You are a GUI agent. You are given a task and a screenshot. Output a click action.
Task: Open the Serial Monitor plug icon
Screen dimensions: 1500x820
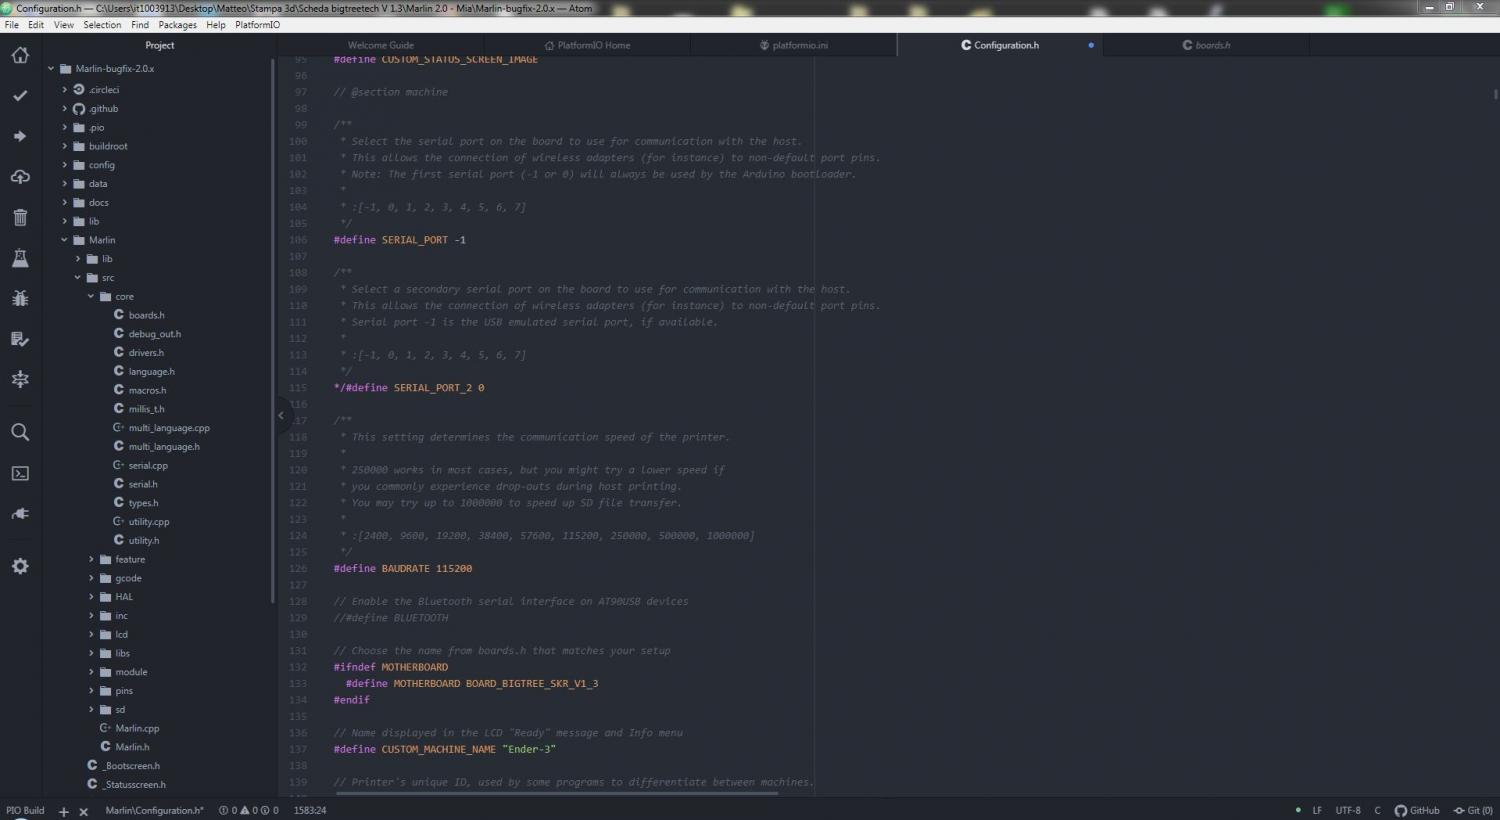click(x=20, y=514)
